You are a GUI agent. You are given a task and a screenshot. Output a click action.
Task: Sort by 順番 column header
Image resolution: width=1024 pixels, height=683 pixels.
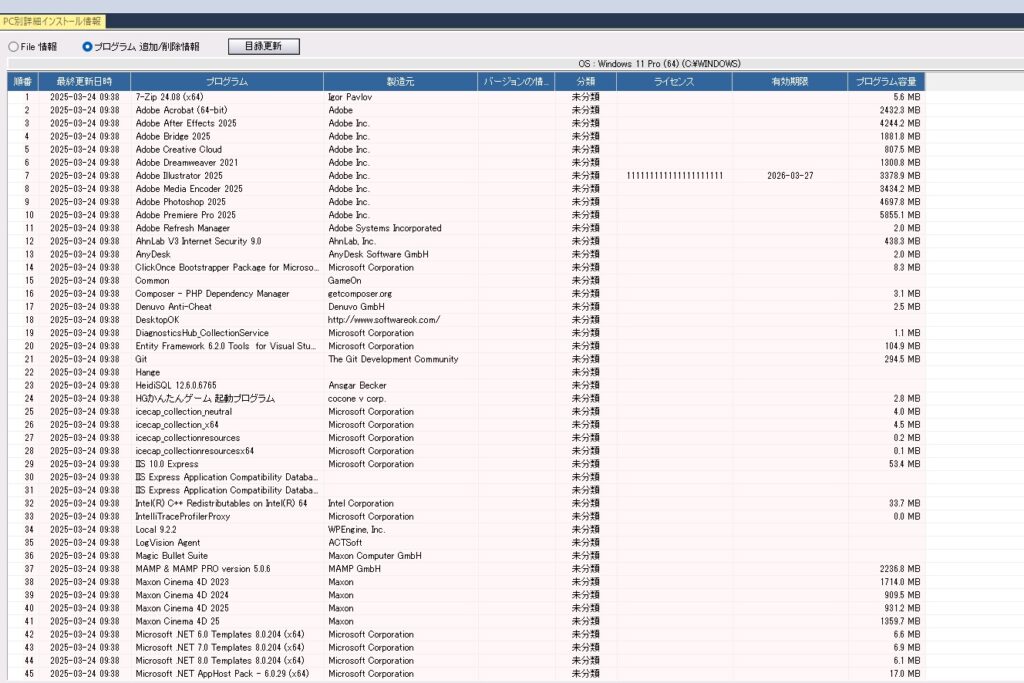23,82
